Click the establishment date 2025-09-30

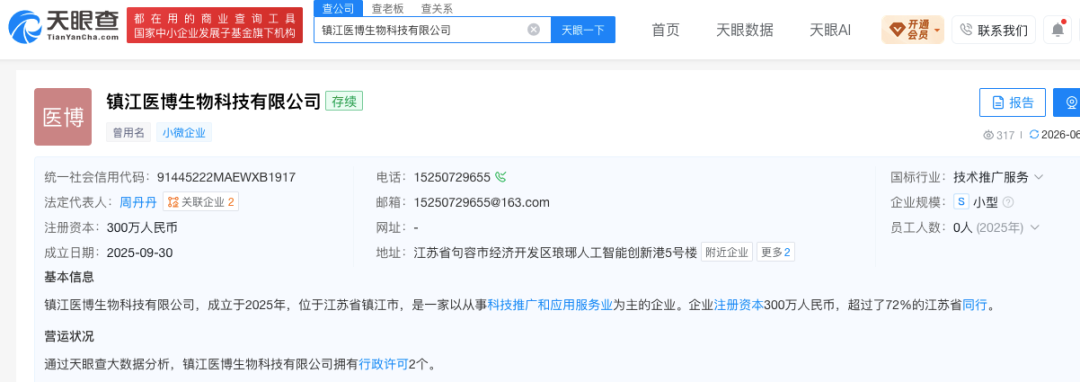click(140, 253)
